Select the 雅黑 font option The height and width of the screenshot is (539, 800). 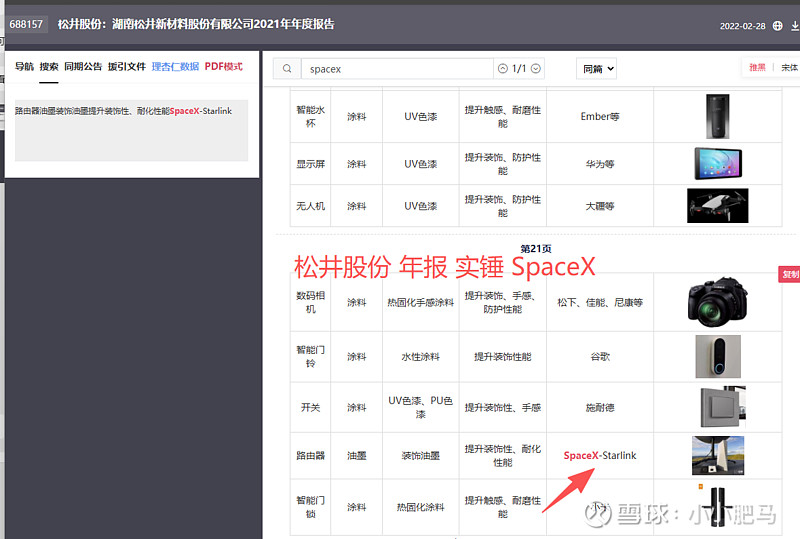[757, 67]
